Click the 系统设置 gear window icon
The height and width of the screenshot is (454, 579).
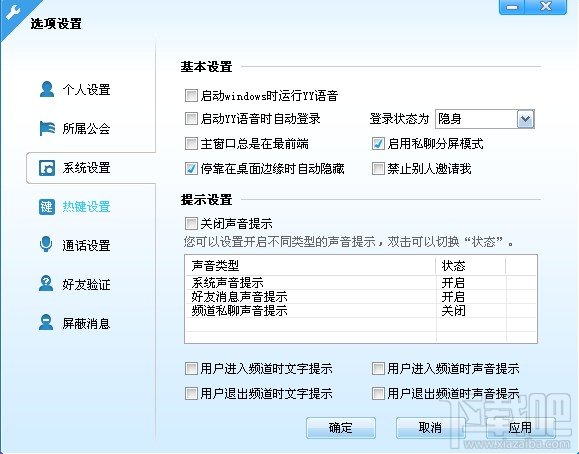click(47, 168)
